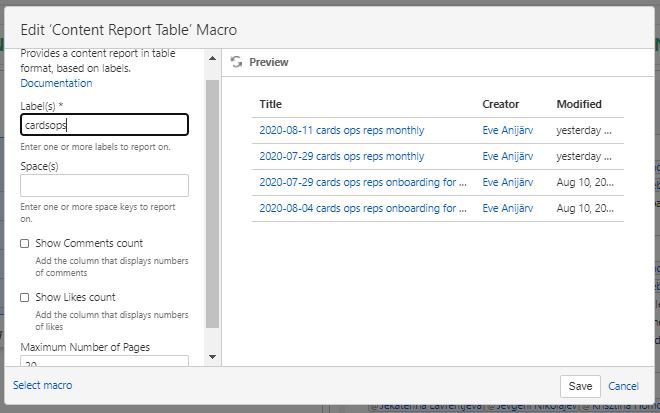Screen dimensions: 660x413
Task: Open 2020-08-04 cards ops reps onboarding page
Action: 363,208
